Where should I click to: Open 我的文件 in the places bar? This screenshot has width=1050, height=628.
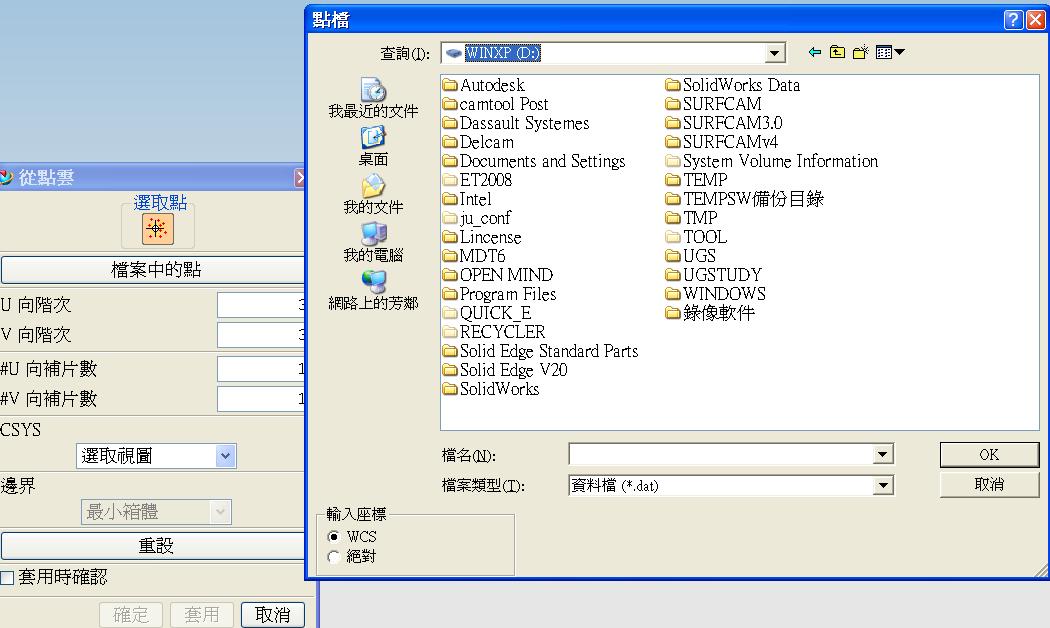(x=373, y=194)
